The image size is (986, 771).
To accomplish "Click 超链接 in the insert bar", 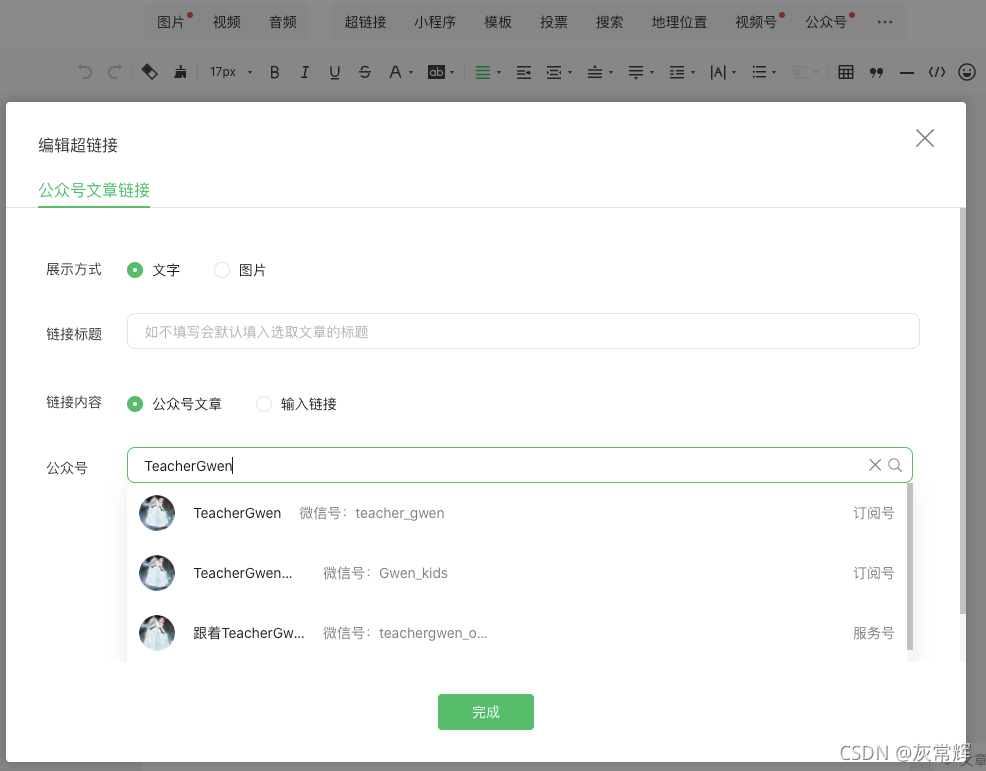I will coord(365,22).
